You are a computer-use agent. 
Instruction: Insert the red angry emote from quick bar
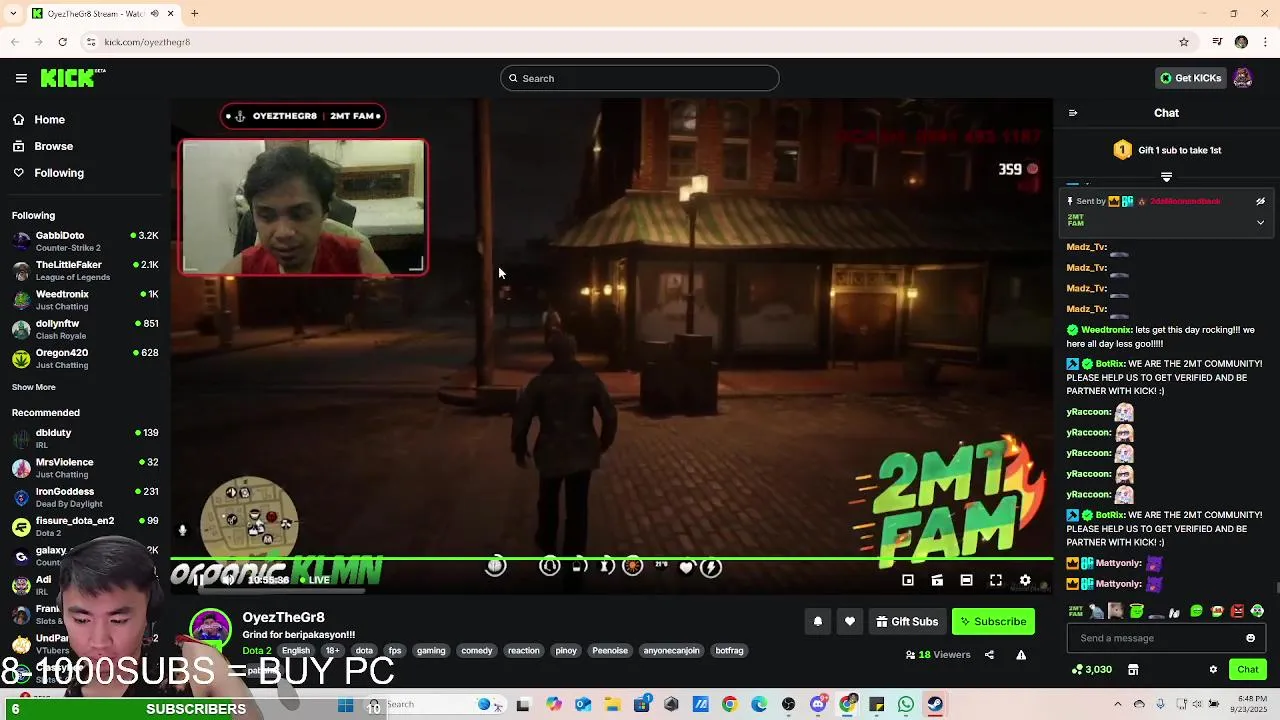(1237, 611)
